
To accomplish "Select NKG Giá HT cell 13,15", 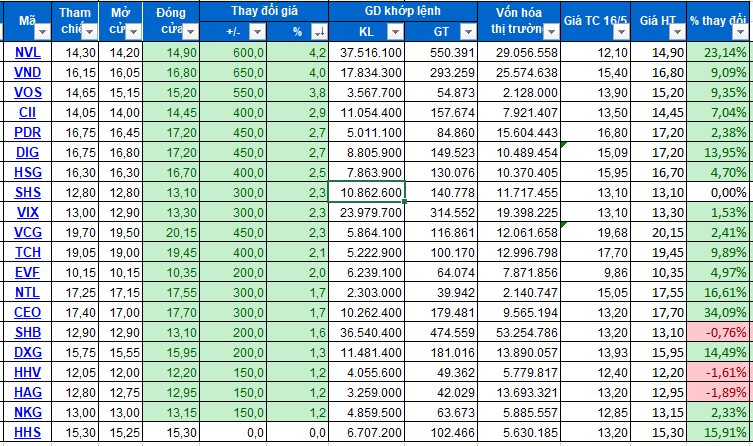I will click(x=659, y=412).
